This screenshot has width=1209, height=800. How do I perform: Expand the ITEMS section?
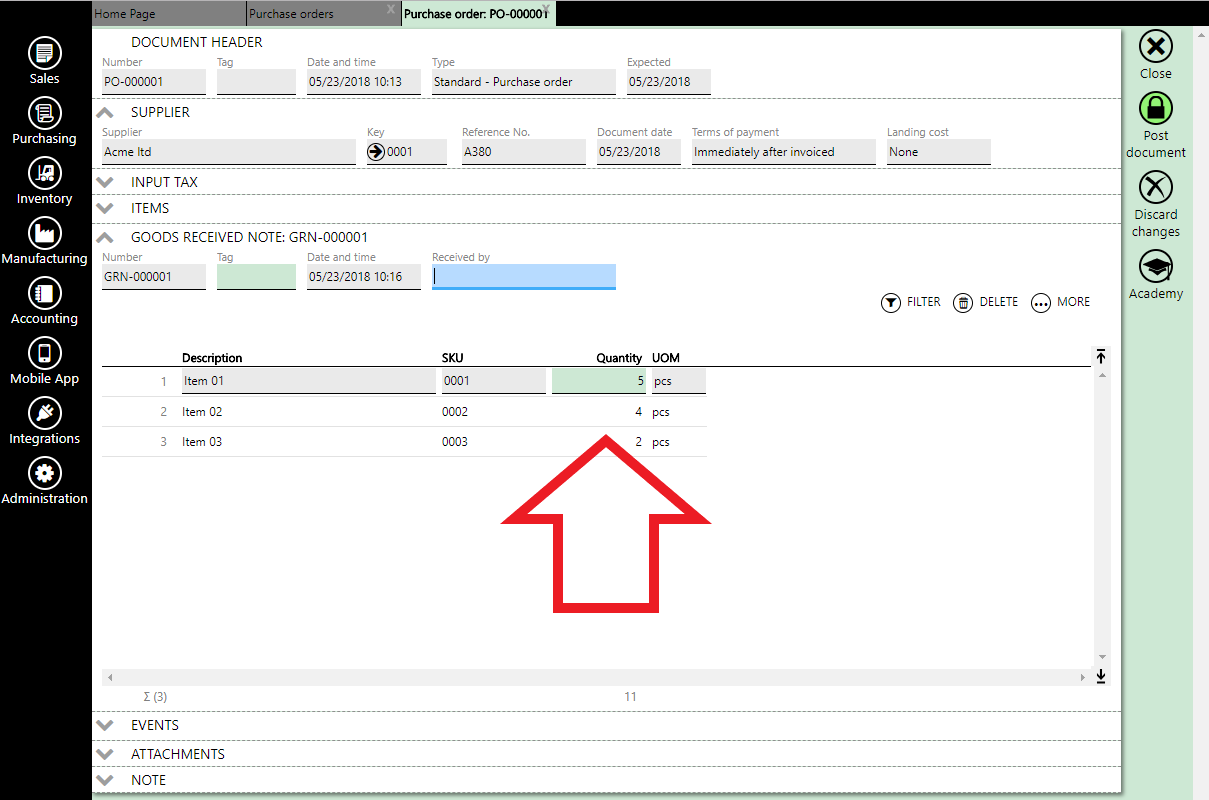coord(105,208)
